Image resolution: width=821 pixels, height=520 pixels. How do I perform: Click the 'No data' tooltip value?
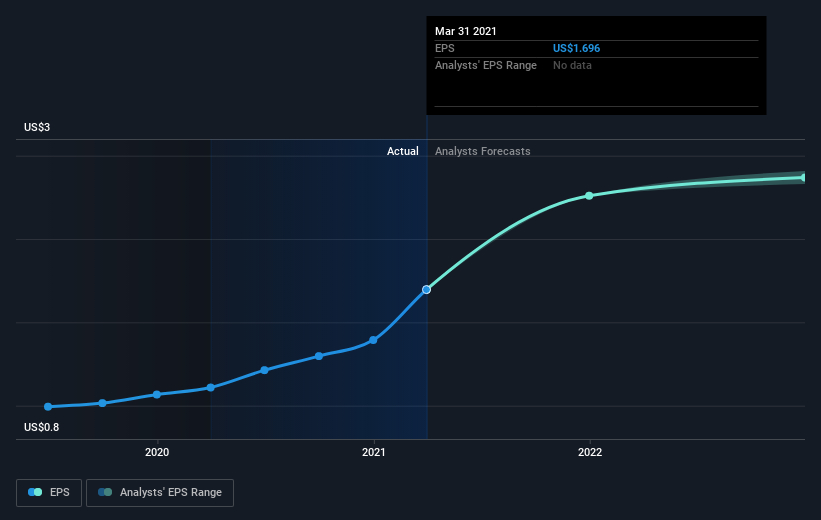572,65
